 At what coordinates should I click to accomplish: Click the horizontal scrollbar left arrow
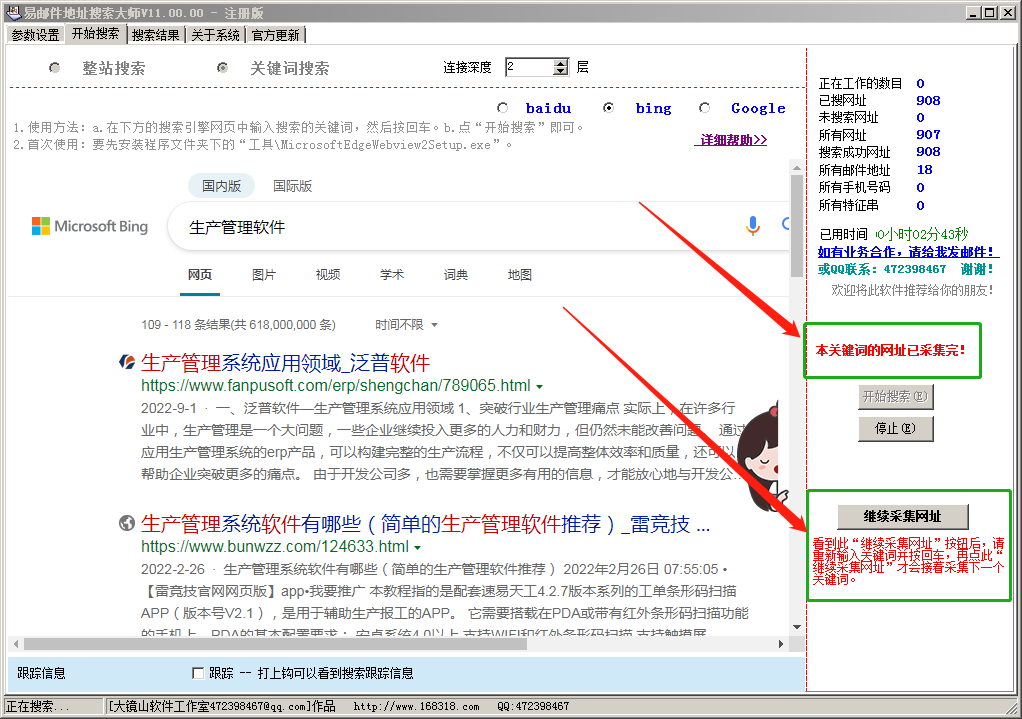click(16, 644)
